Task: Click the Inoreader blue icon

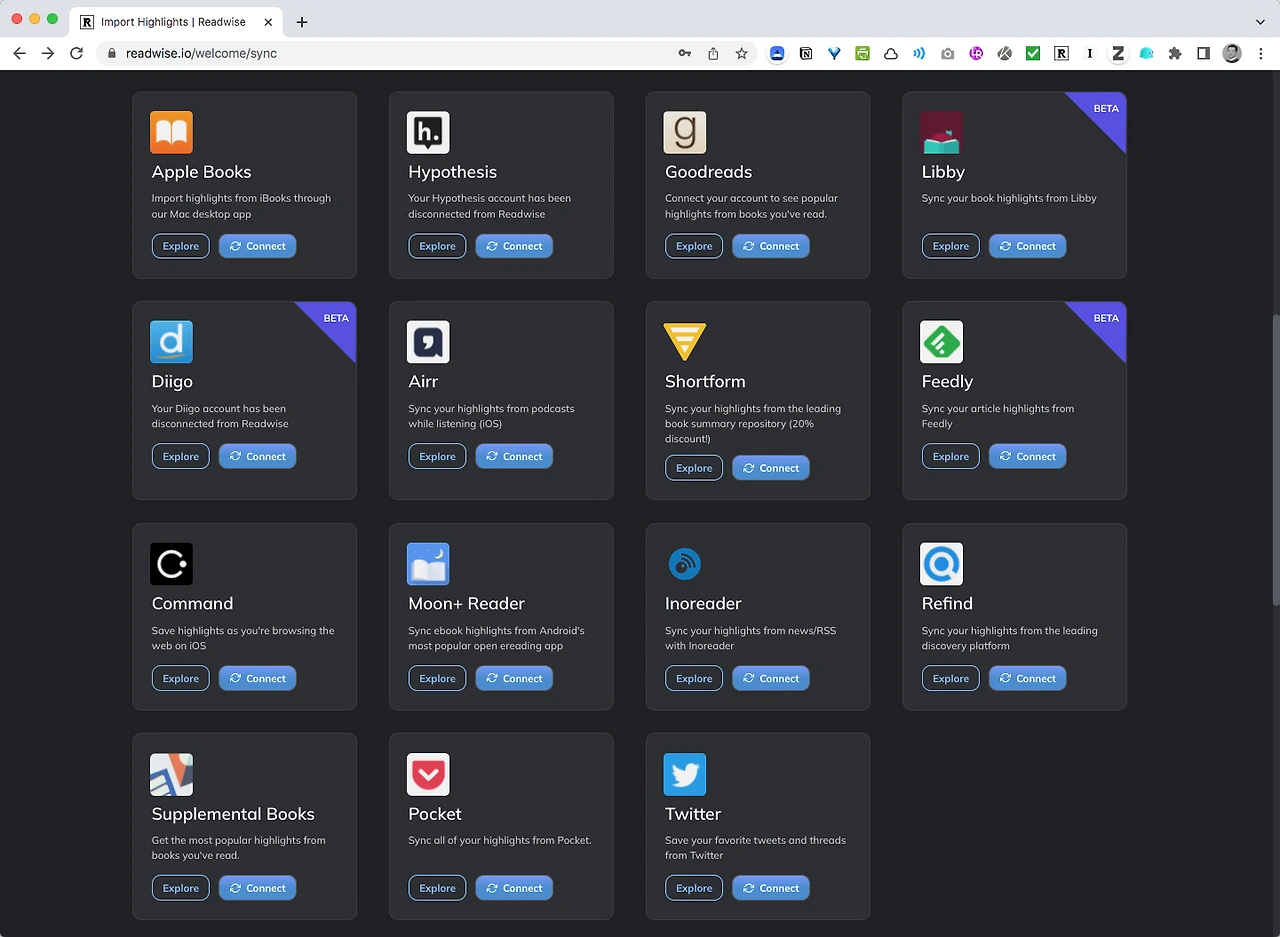Action: pyautogui.click(x=685, y=564)
